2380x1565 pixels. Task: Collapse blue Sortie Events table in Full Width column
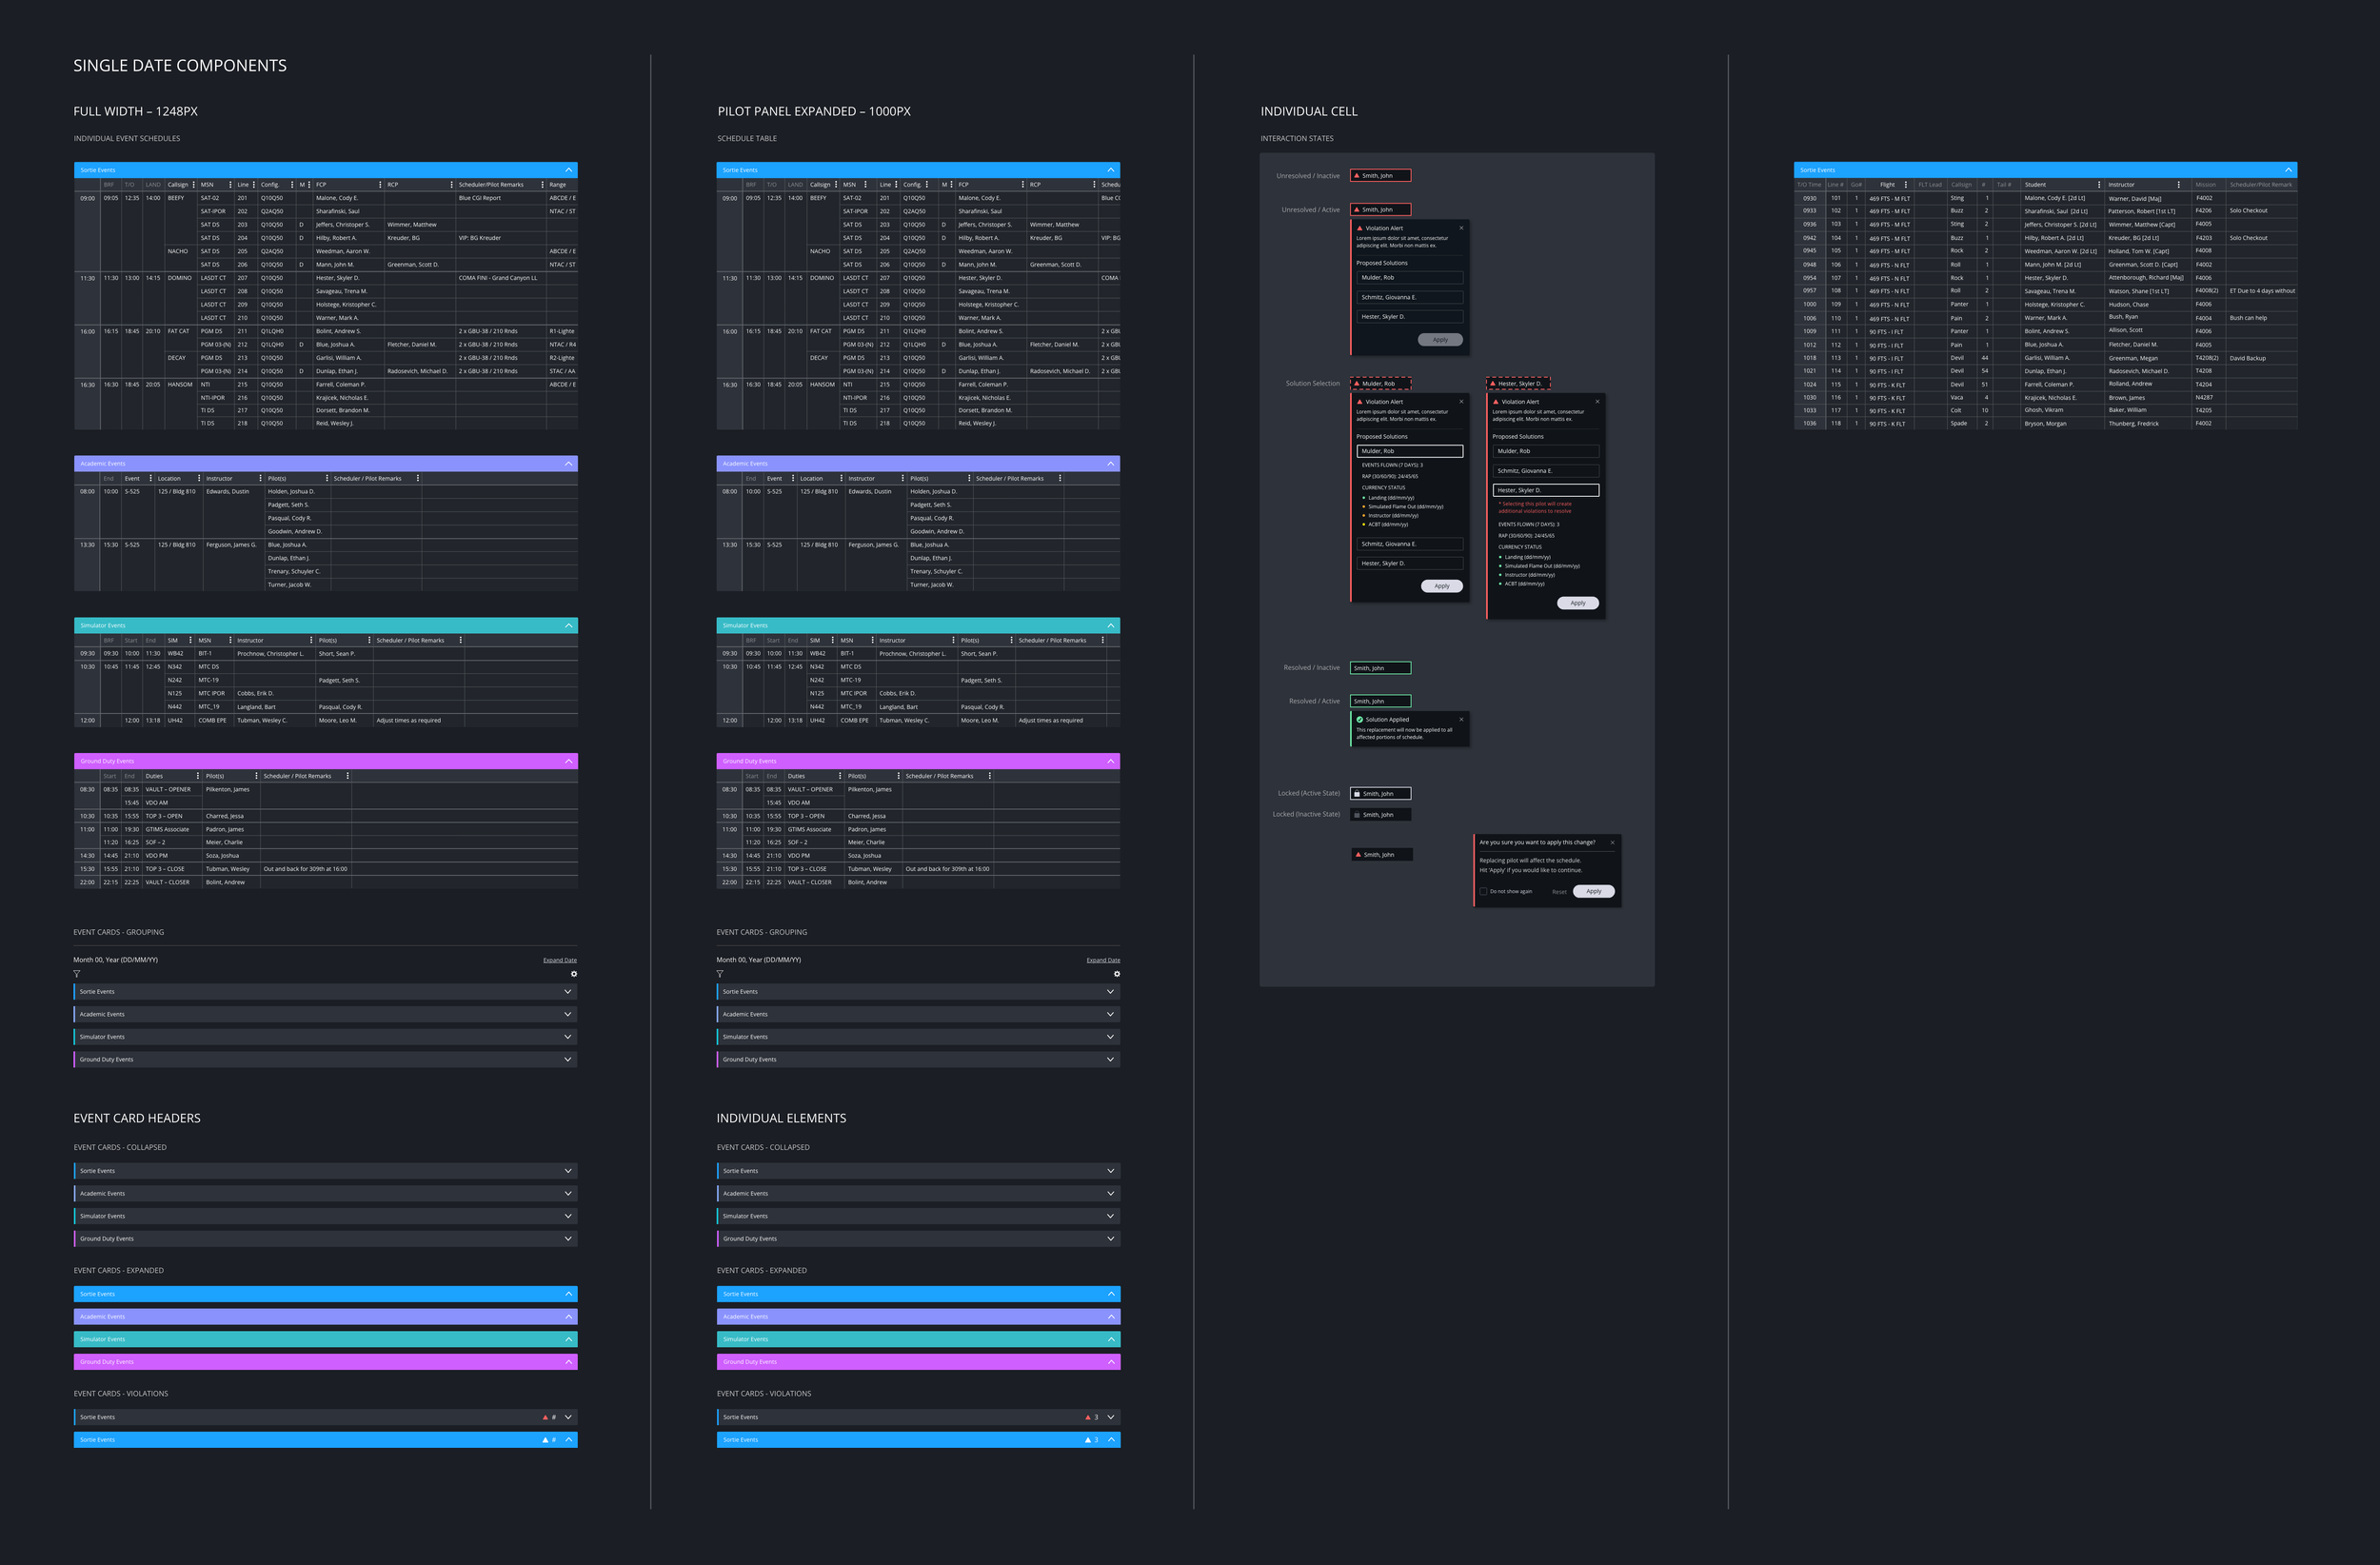tap(568, 170)
